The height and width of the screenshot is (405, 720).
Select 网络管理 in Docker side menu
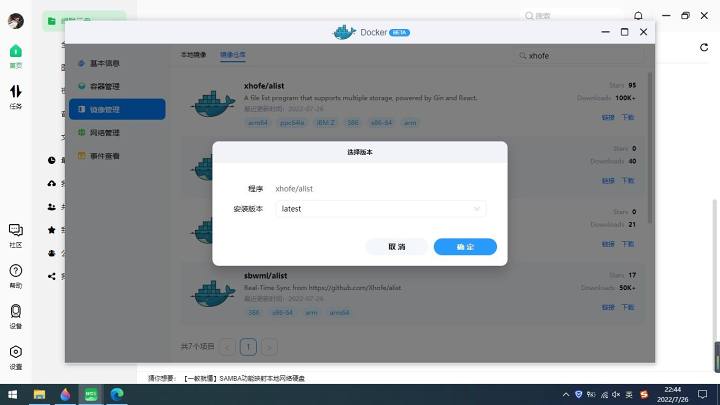(117, 133)
